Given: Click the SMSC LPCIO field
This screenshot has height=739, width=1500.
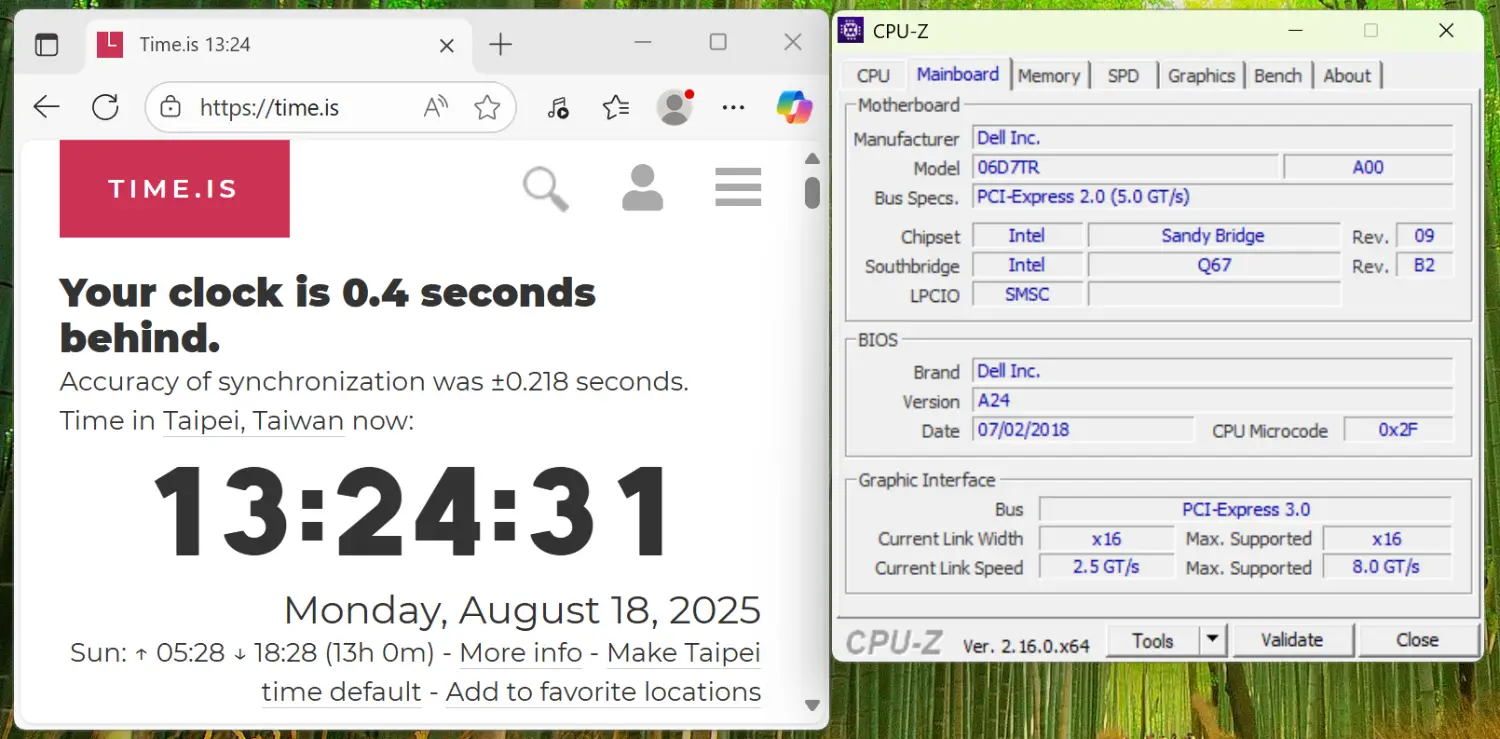Looking at the screenshot, I should click(1027, 295).
